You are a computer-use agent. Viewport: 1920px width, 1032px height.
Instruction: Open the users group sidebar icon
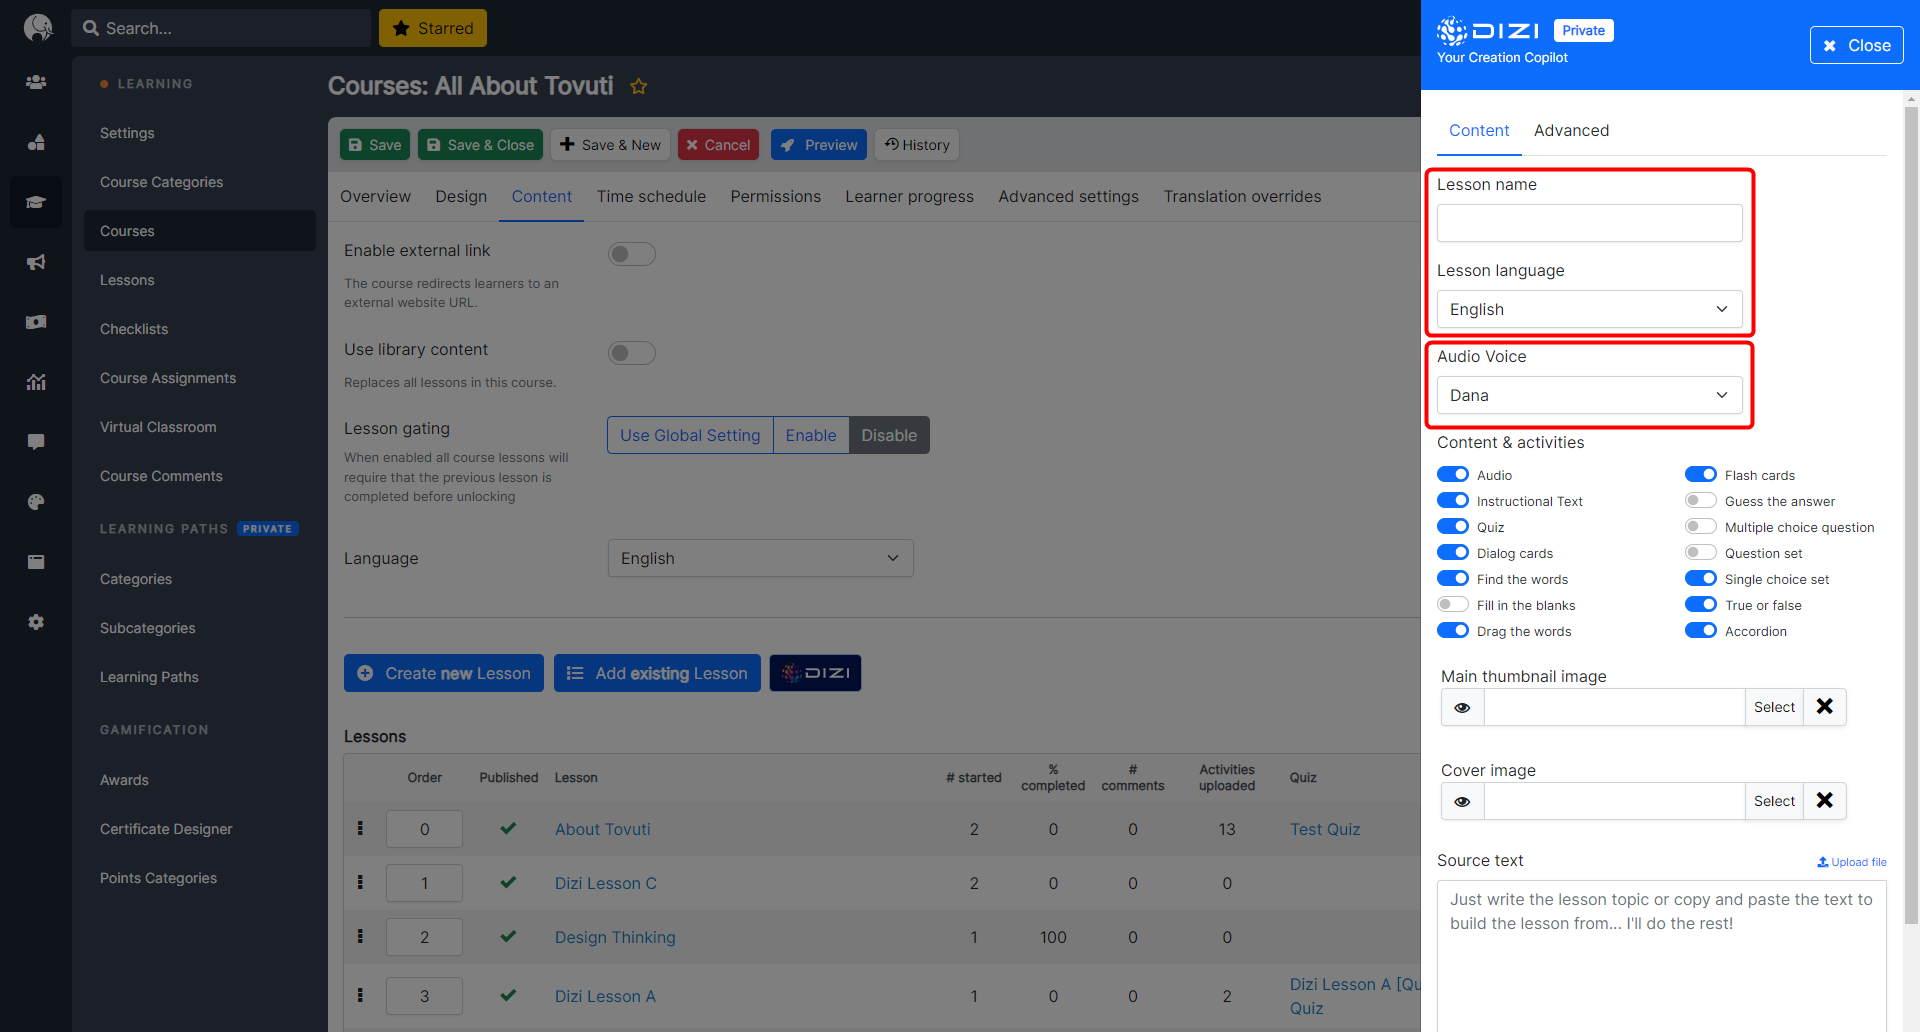[36, 82]
